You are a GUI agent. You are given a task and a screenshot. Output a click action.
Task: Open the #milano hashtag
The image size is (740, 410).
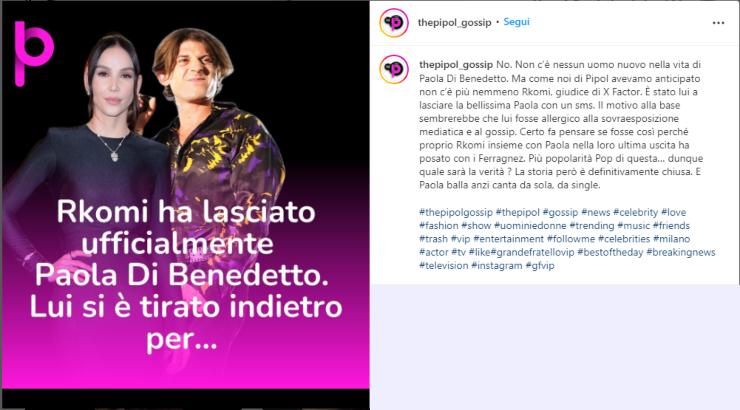click(672, 239)
